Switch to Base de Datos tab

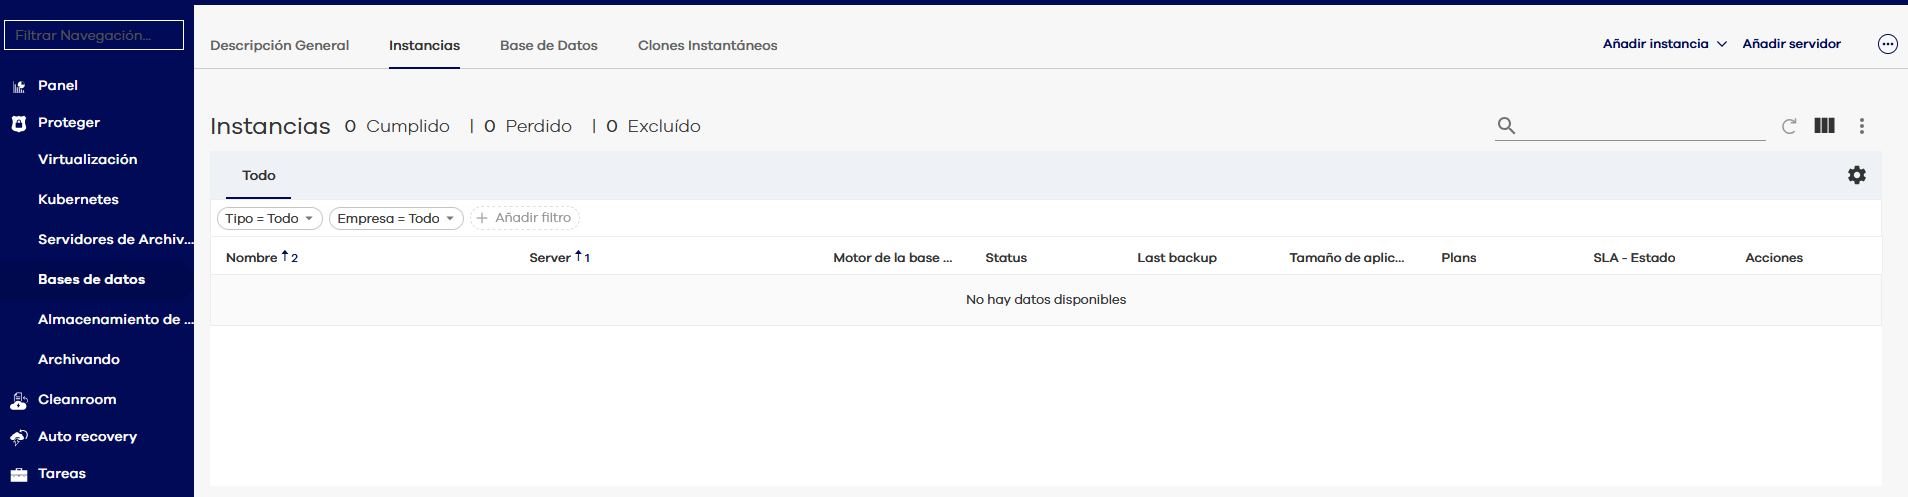(548, 46)
